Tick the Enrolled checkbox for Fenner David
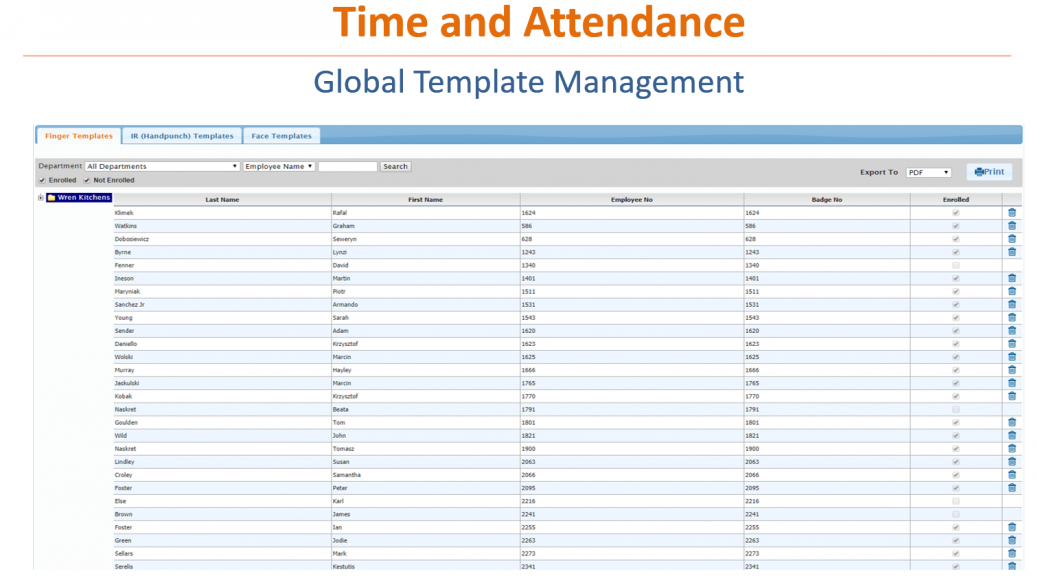1038x576 pixels. (956, 265)
